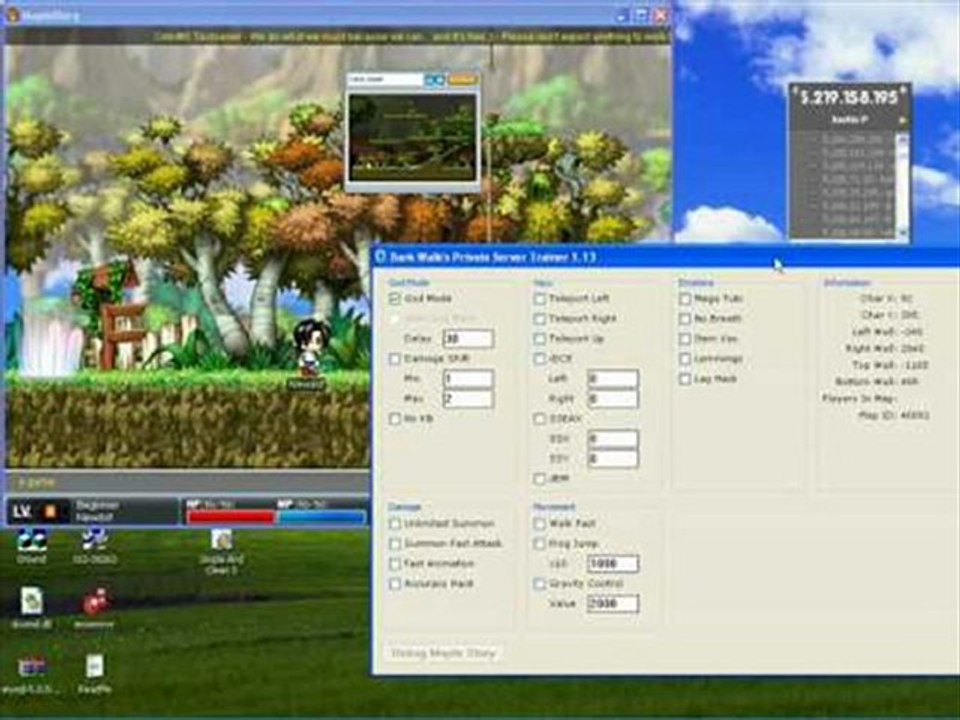
Task: Enable the No Breath checkbox
Action: point(685,319)
